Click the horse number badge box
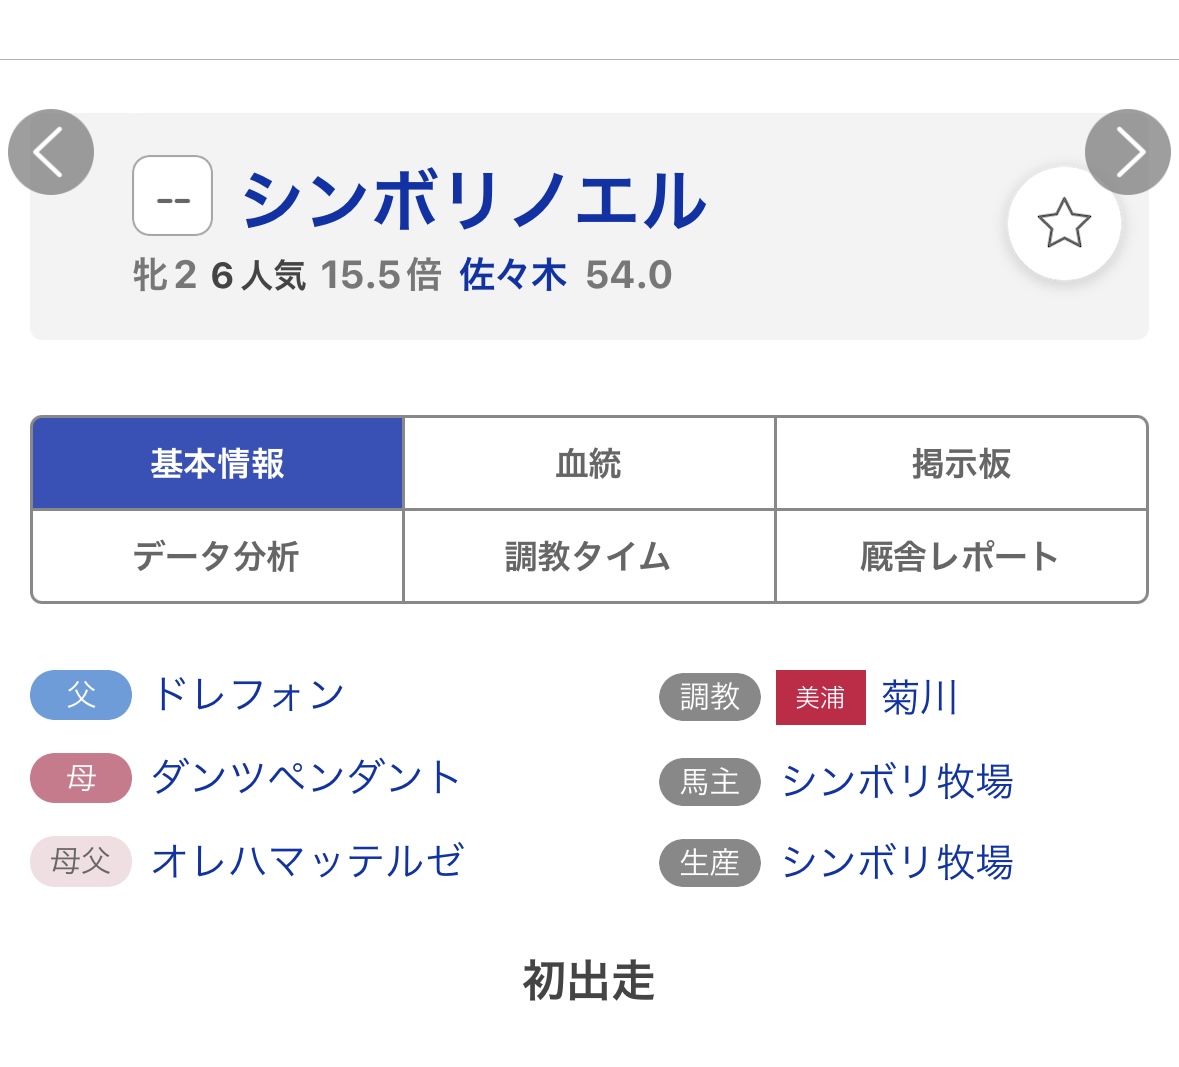 click(173, 196)
